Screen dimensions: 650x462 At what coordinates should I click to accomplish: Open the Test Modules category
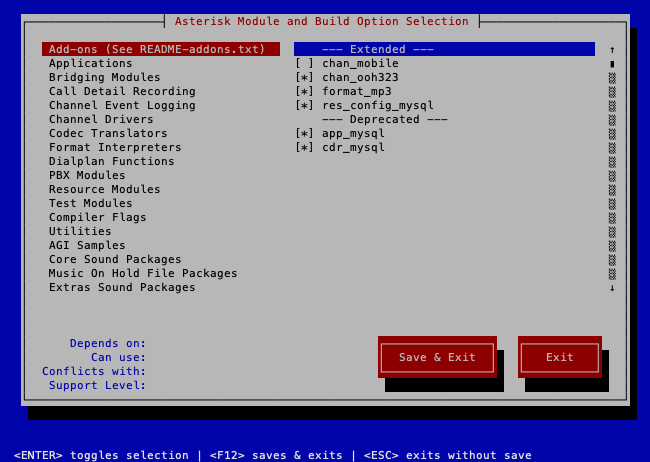tap(90, 203)
